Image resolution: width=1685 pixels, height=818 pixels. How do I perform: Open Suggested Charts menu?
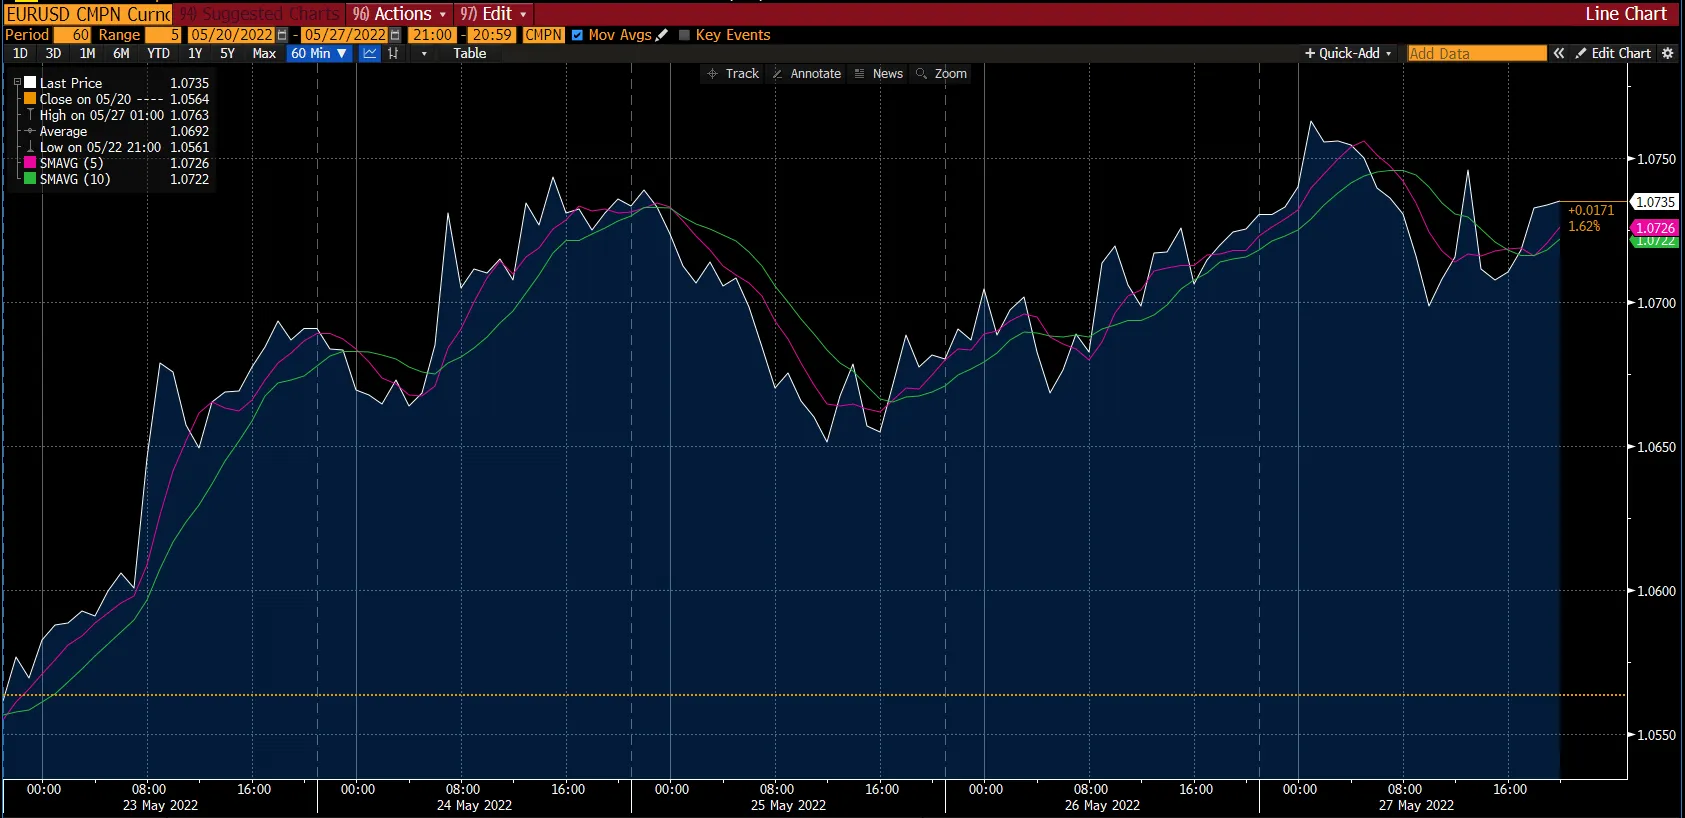259,14
